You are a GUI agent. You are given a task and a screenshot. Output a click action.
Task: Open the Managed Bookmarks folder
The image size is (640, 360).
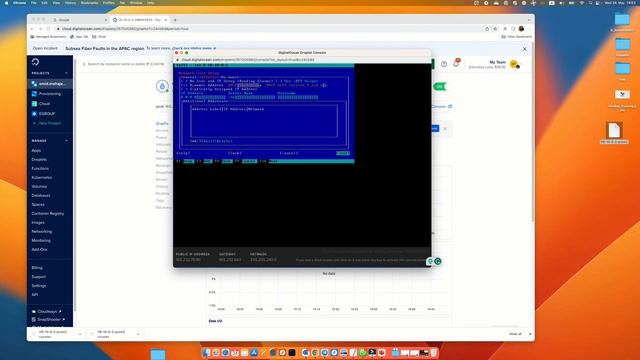[x=48, y=37]
